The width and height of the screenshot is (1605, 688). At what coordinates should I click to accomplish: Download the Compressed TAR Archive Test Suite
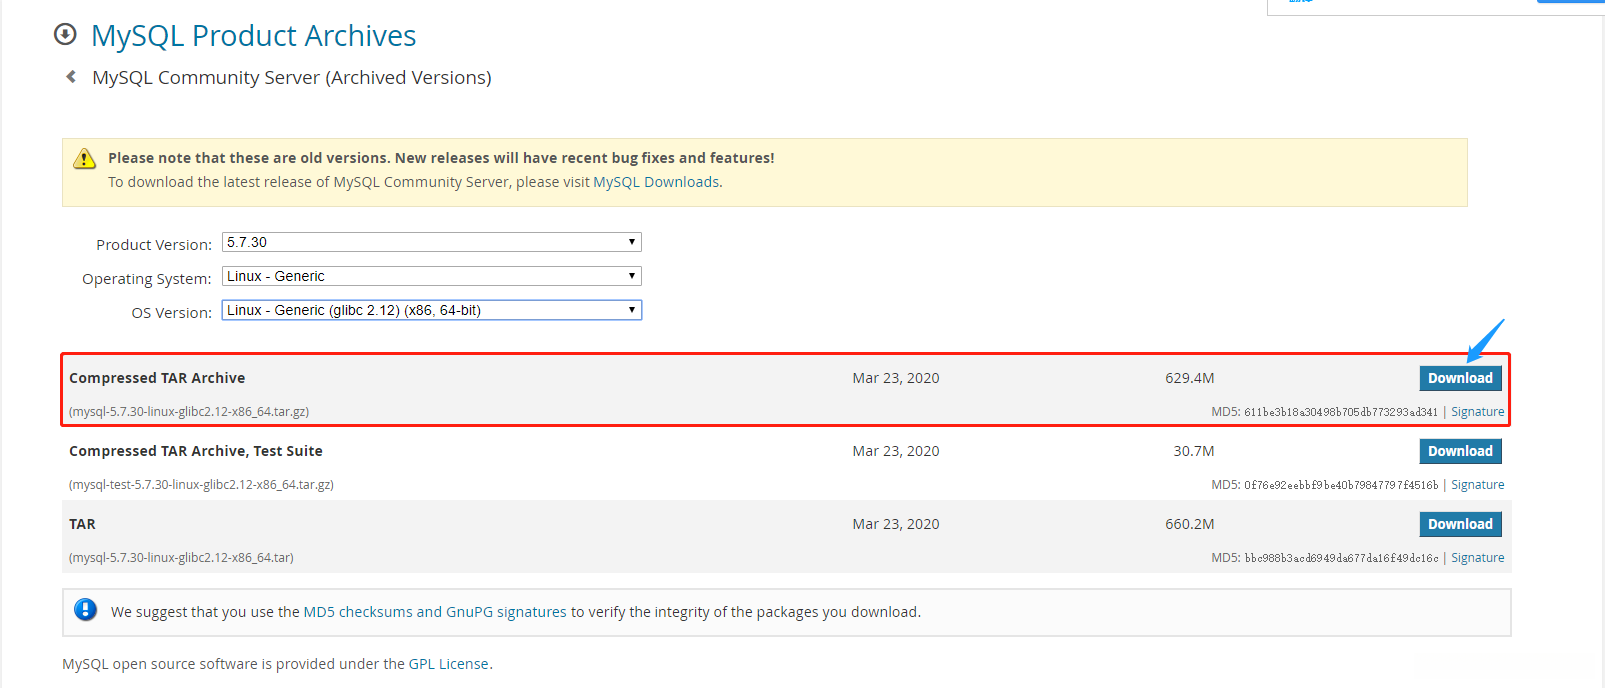pyautogui.click(x=1460, y=451)
